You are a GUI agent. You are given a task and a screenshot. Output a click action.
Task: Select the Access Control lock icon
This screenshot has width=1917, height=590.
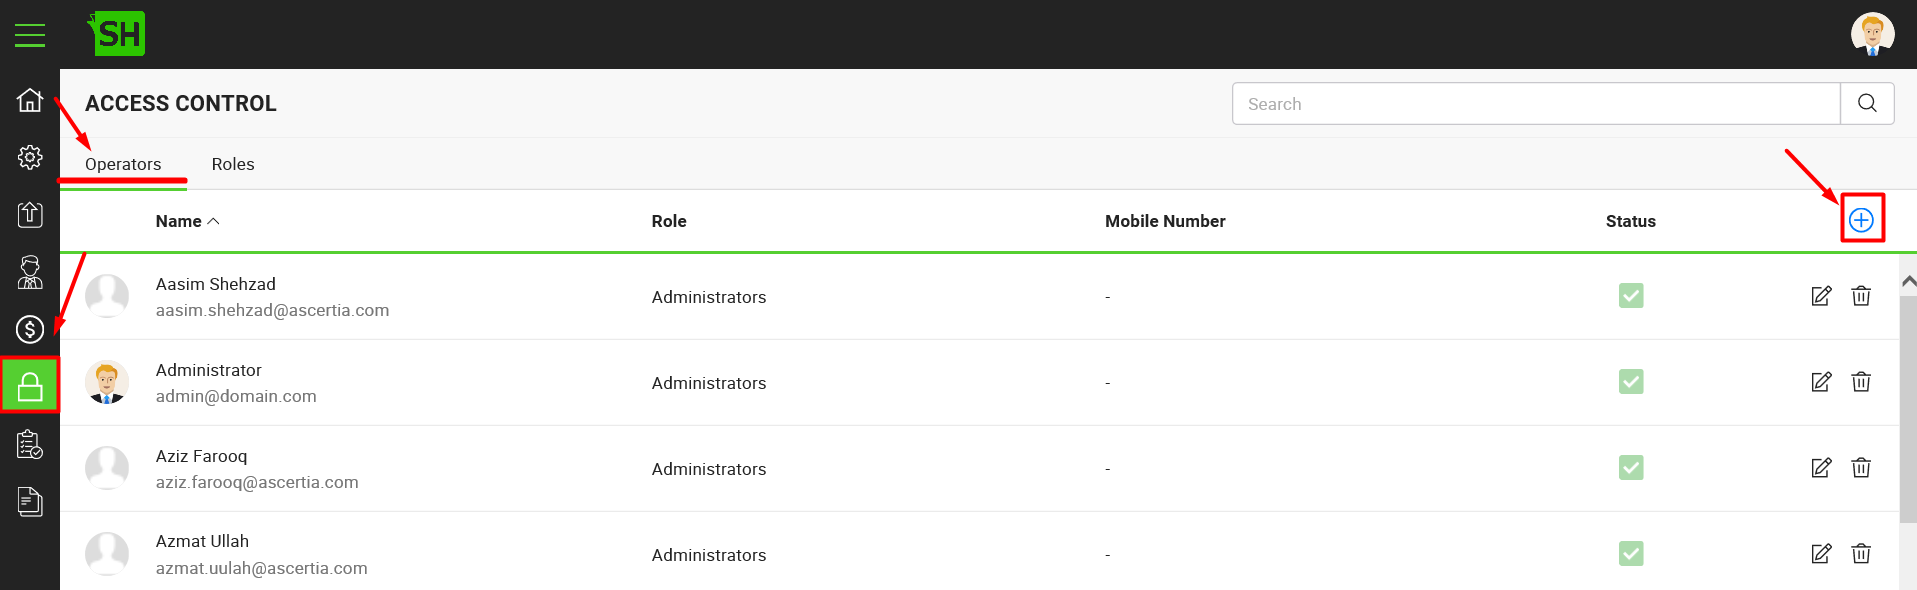point(30,385)
